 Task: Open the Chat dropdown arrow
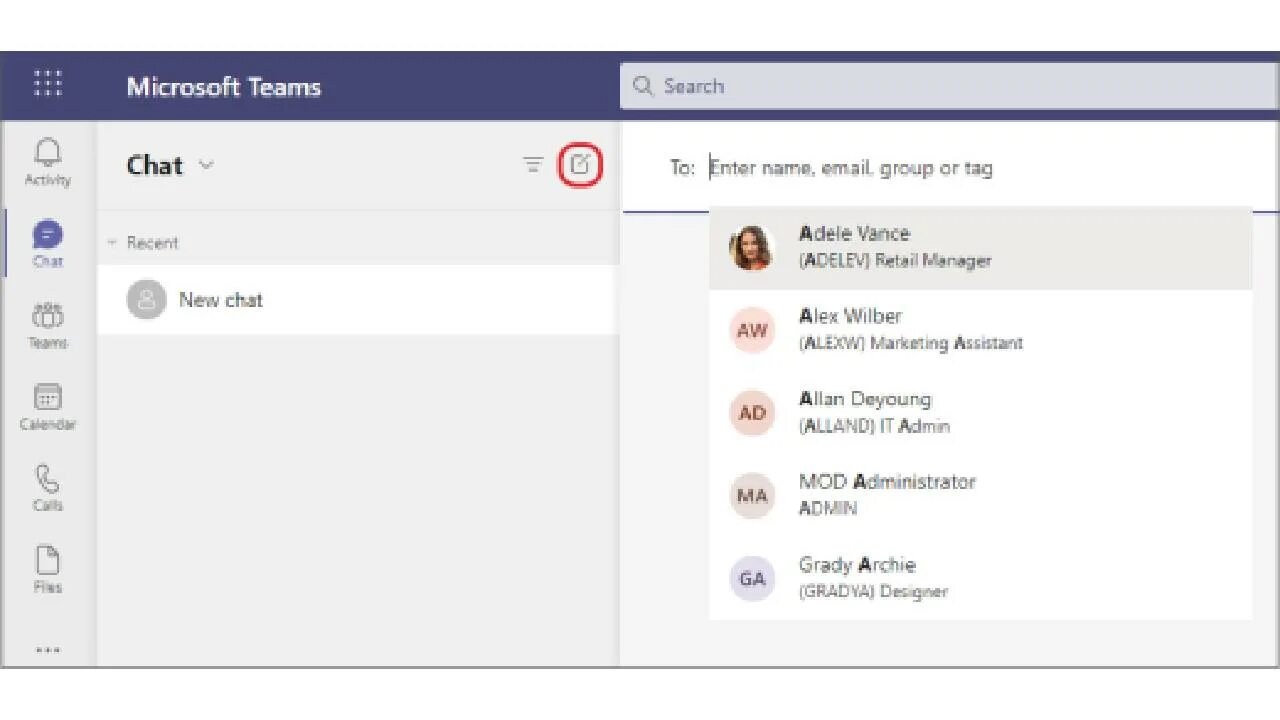coord(206,166)
